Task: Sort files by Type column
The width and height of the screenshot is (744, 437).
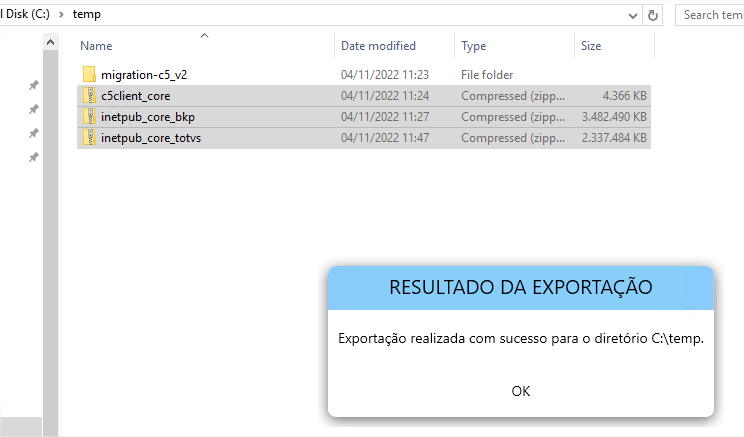Action: click(474, 46)
